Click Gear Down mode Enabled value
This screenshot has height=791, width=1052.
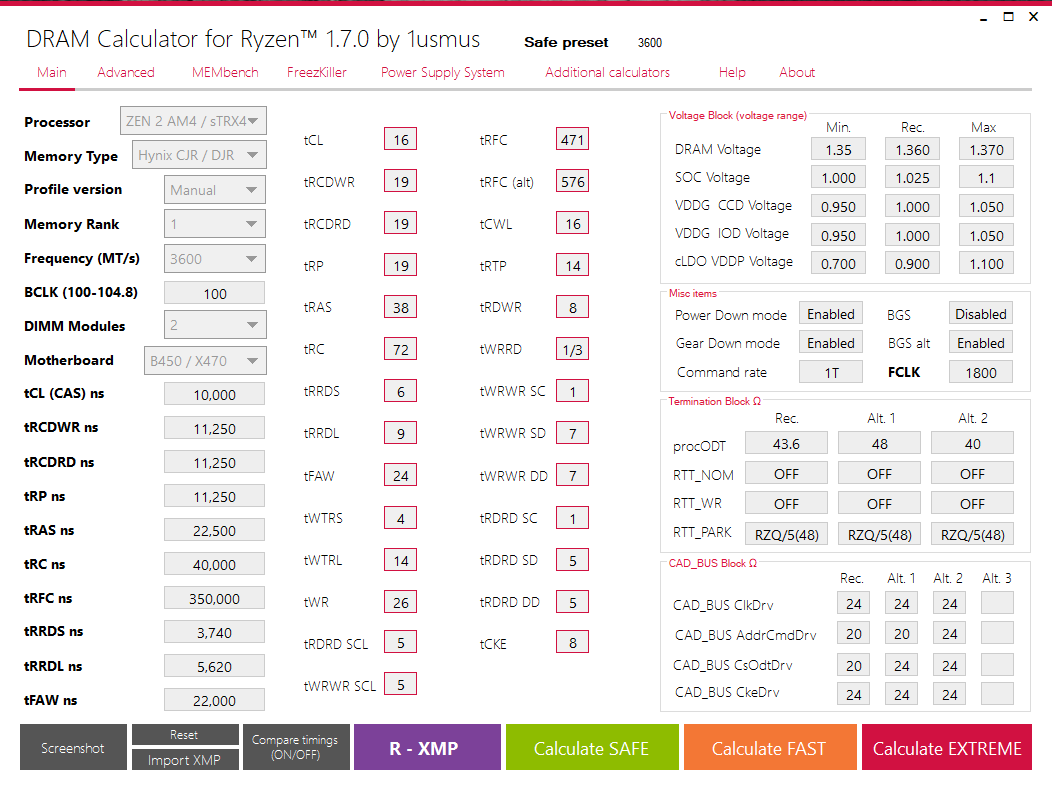click(x=831, y=343)
